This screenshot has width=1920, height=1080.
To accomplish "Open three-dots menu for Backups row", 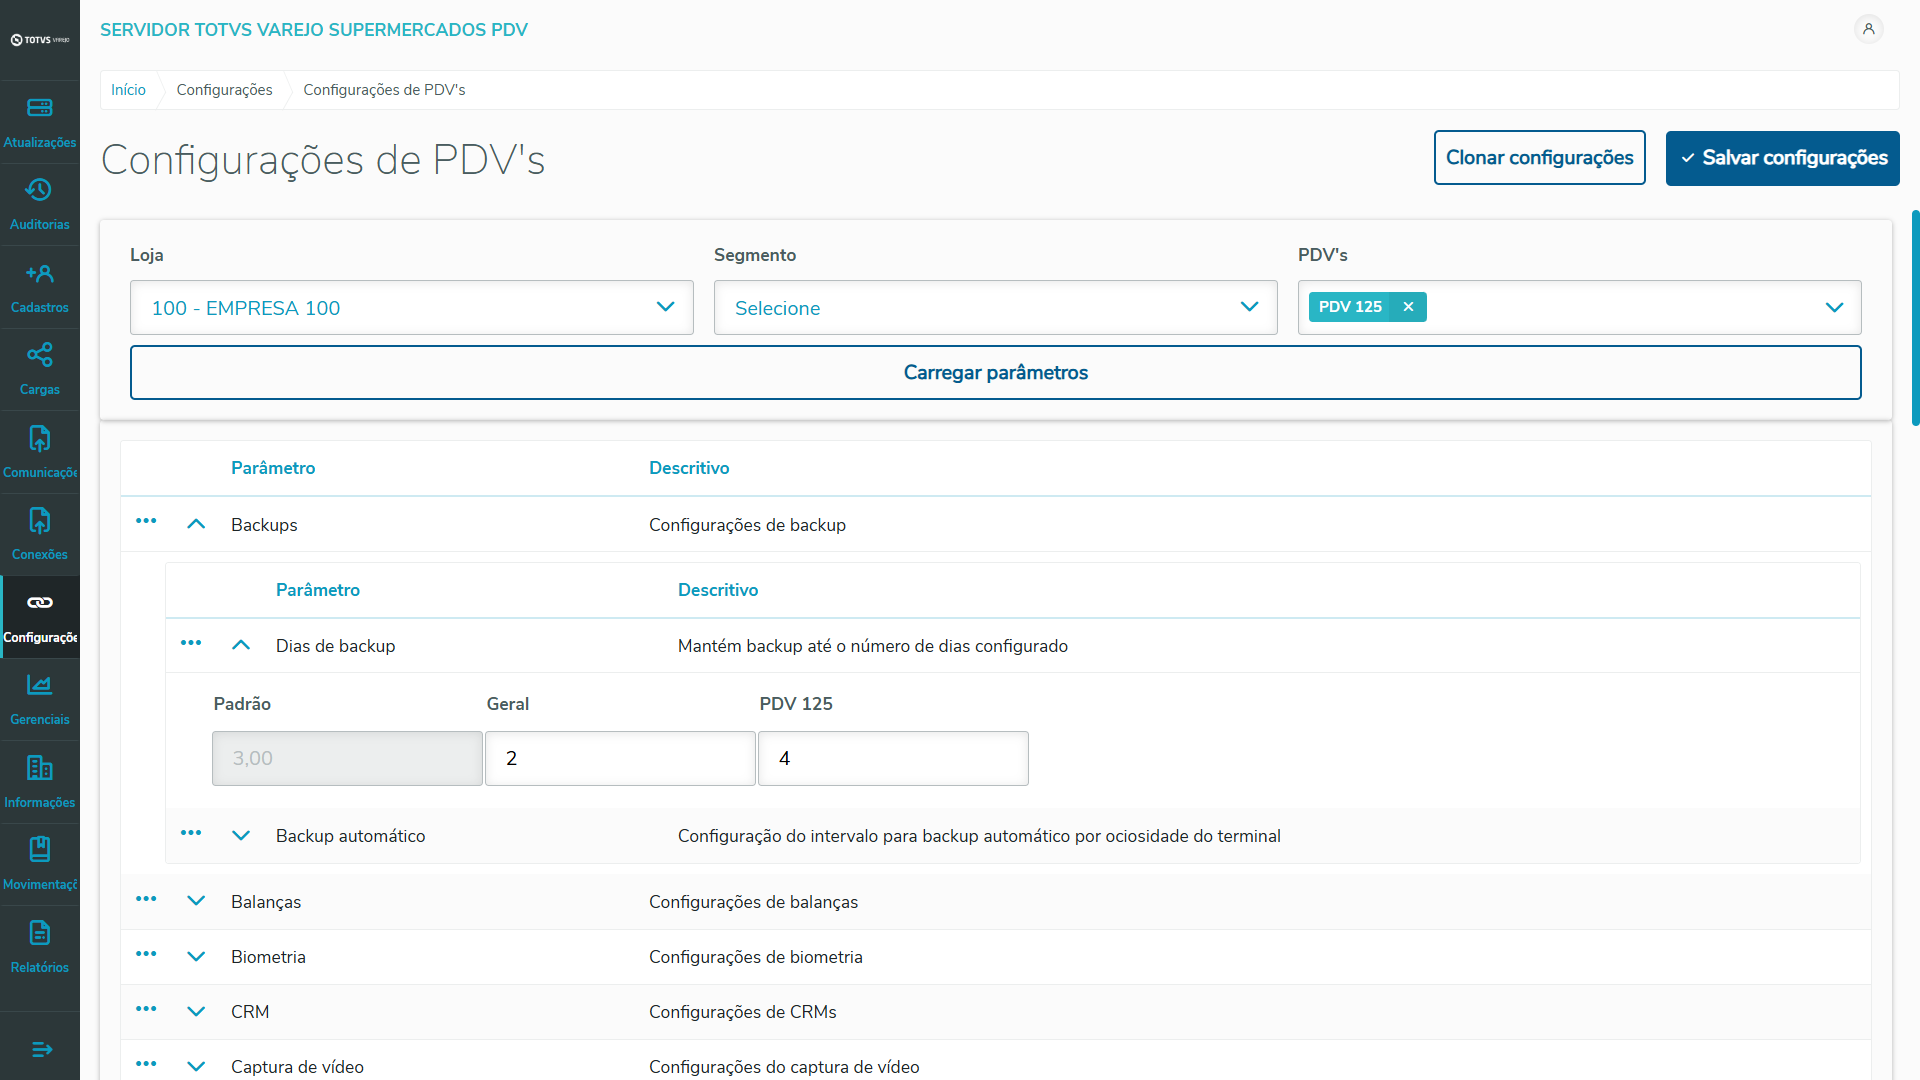I will pyautogui.click(x=146, y=521).
